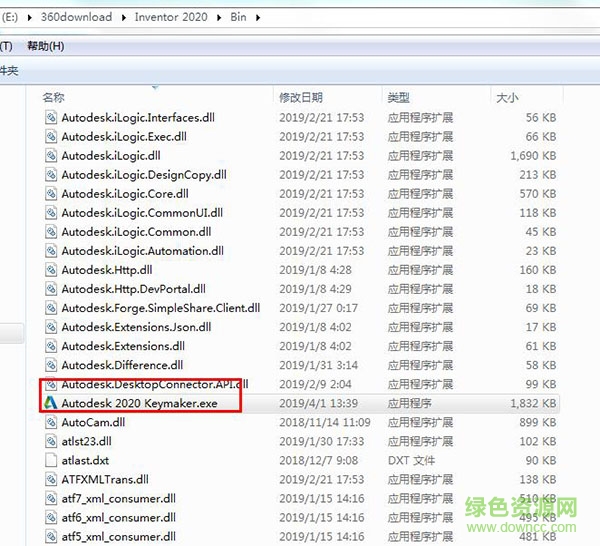600x546 pixels.
Task: Click the date 2018/12/7 9:08 cell
Action: point(318,460)
